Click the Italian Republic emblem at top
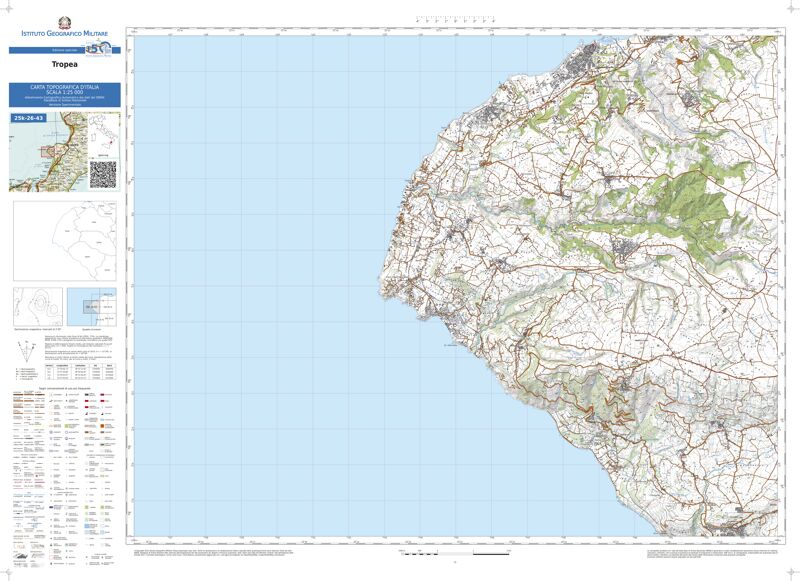Viewport: 800px width, 581px height. click(65, 23)
